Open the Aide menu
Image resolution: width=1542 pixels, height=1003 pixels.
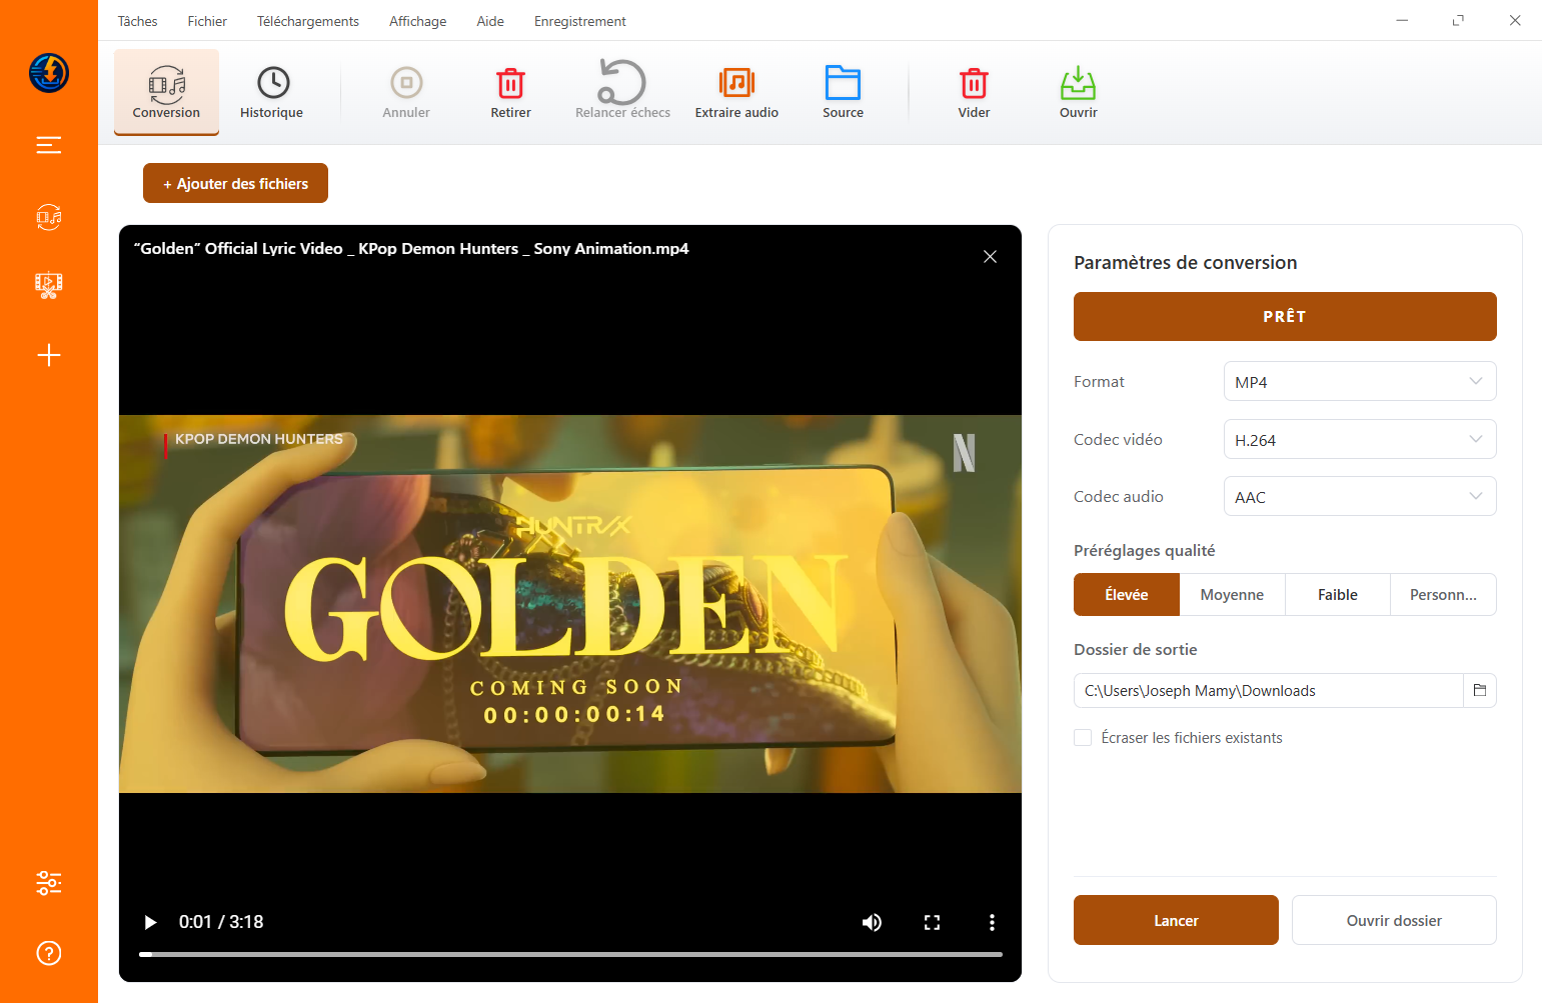click(490, 21)
